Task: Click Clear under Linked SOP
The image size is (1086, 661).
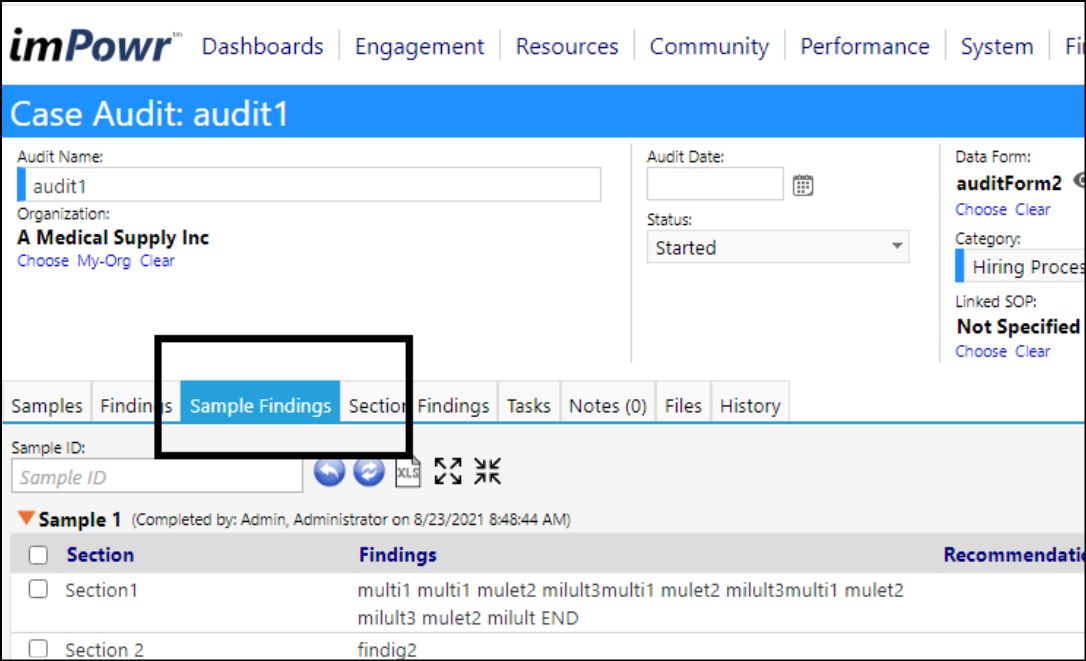Action: coord(1033,351)
